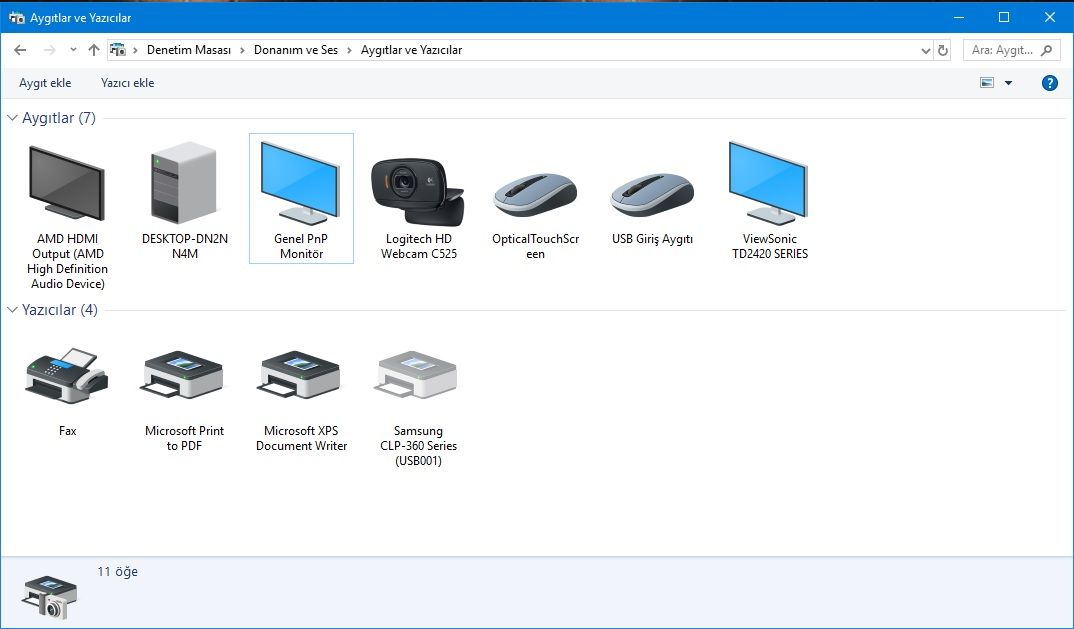The width and height of the screenshot is (1074, 629).
Task: Select the ViewSonic TD2420 SERIES monitor icon
Action: [x=769, y=183]
